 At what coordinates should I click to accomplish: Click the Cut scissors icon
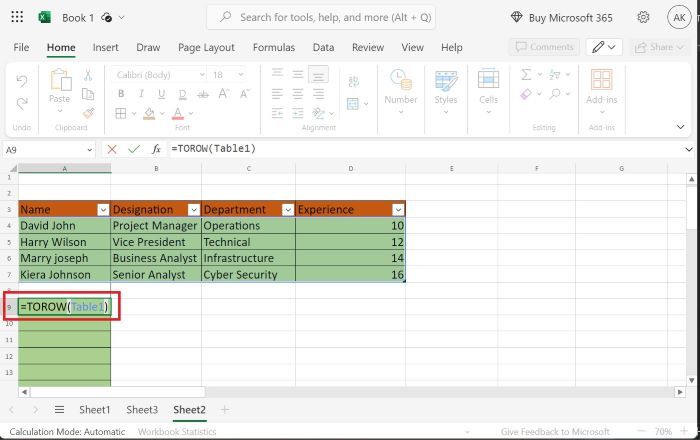88,75
